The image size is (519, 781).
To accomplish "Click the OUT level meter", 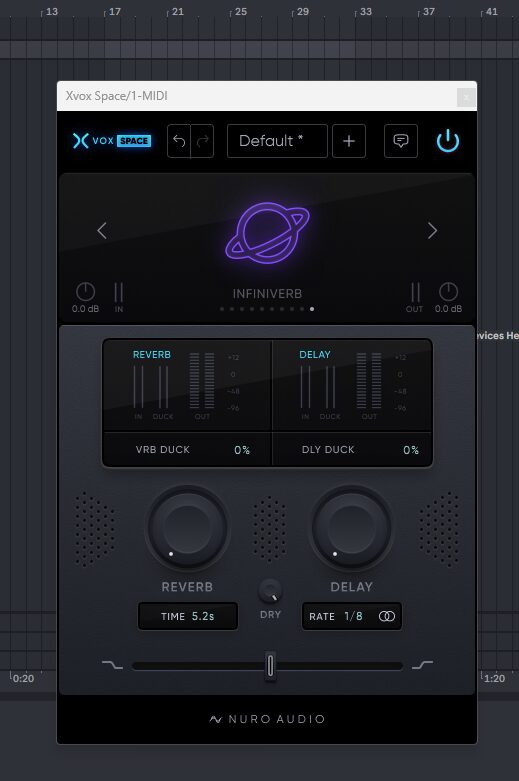I will tap(415, 292).
